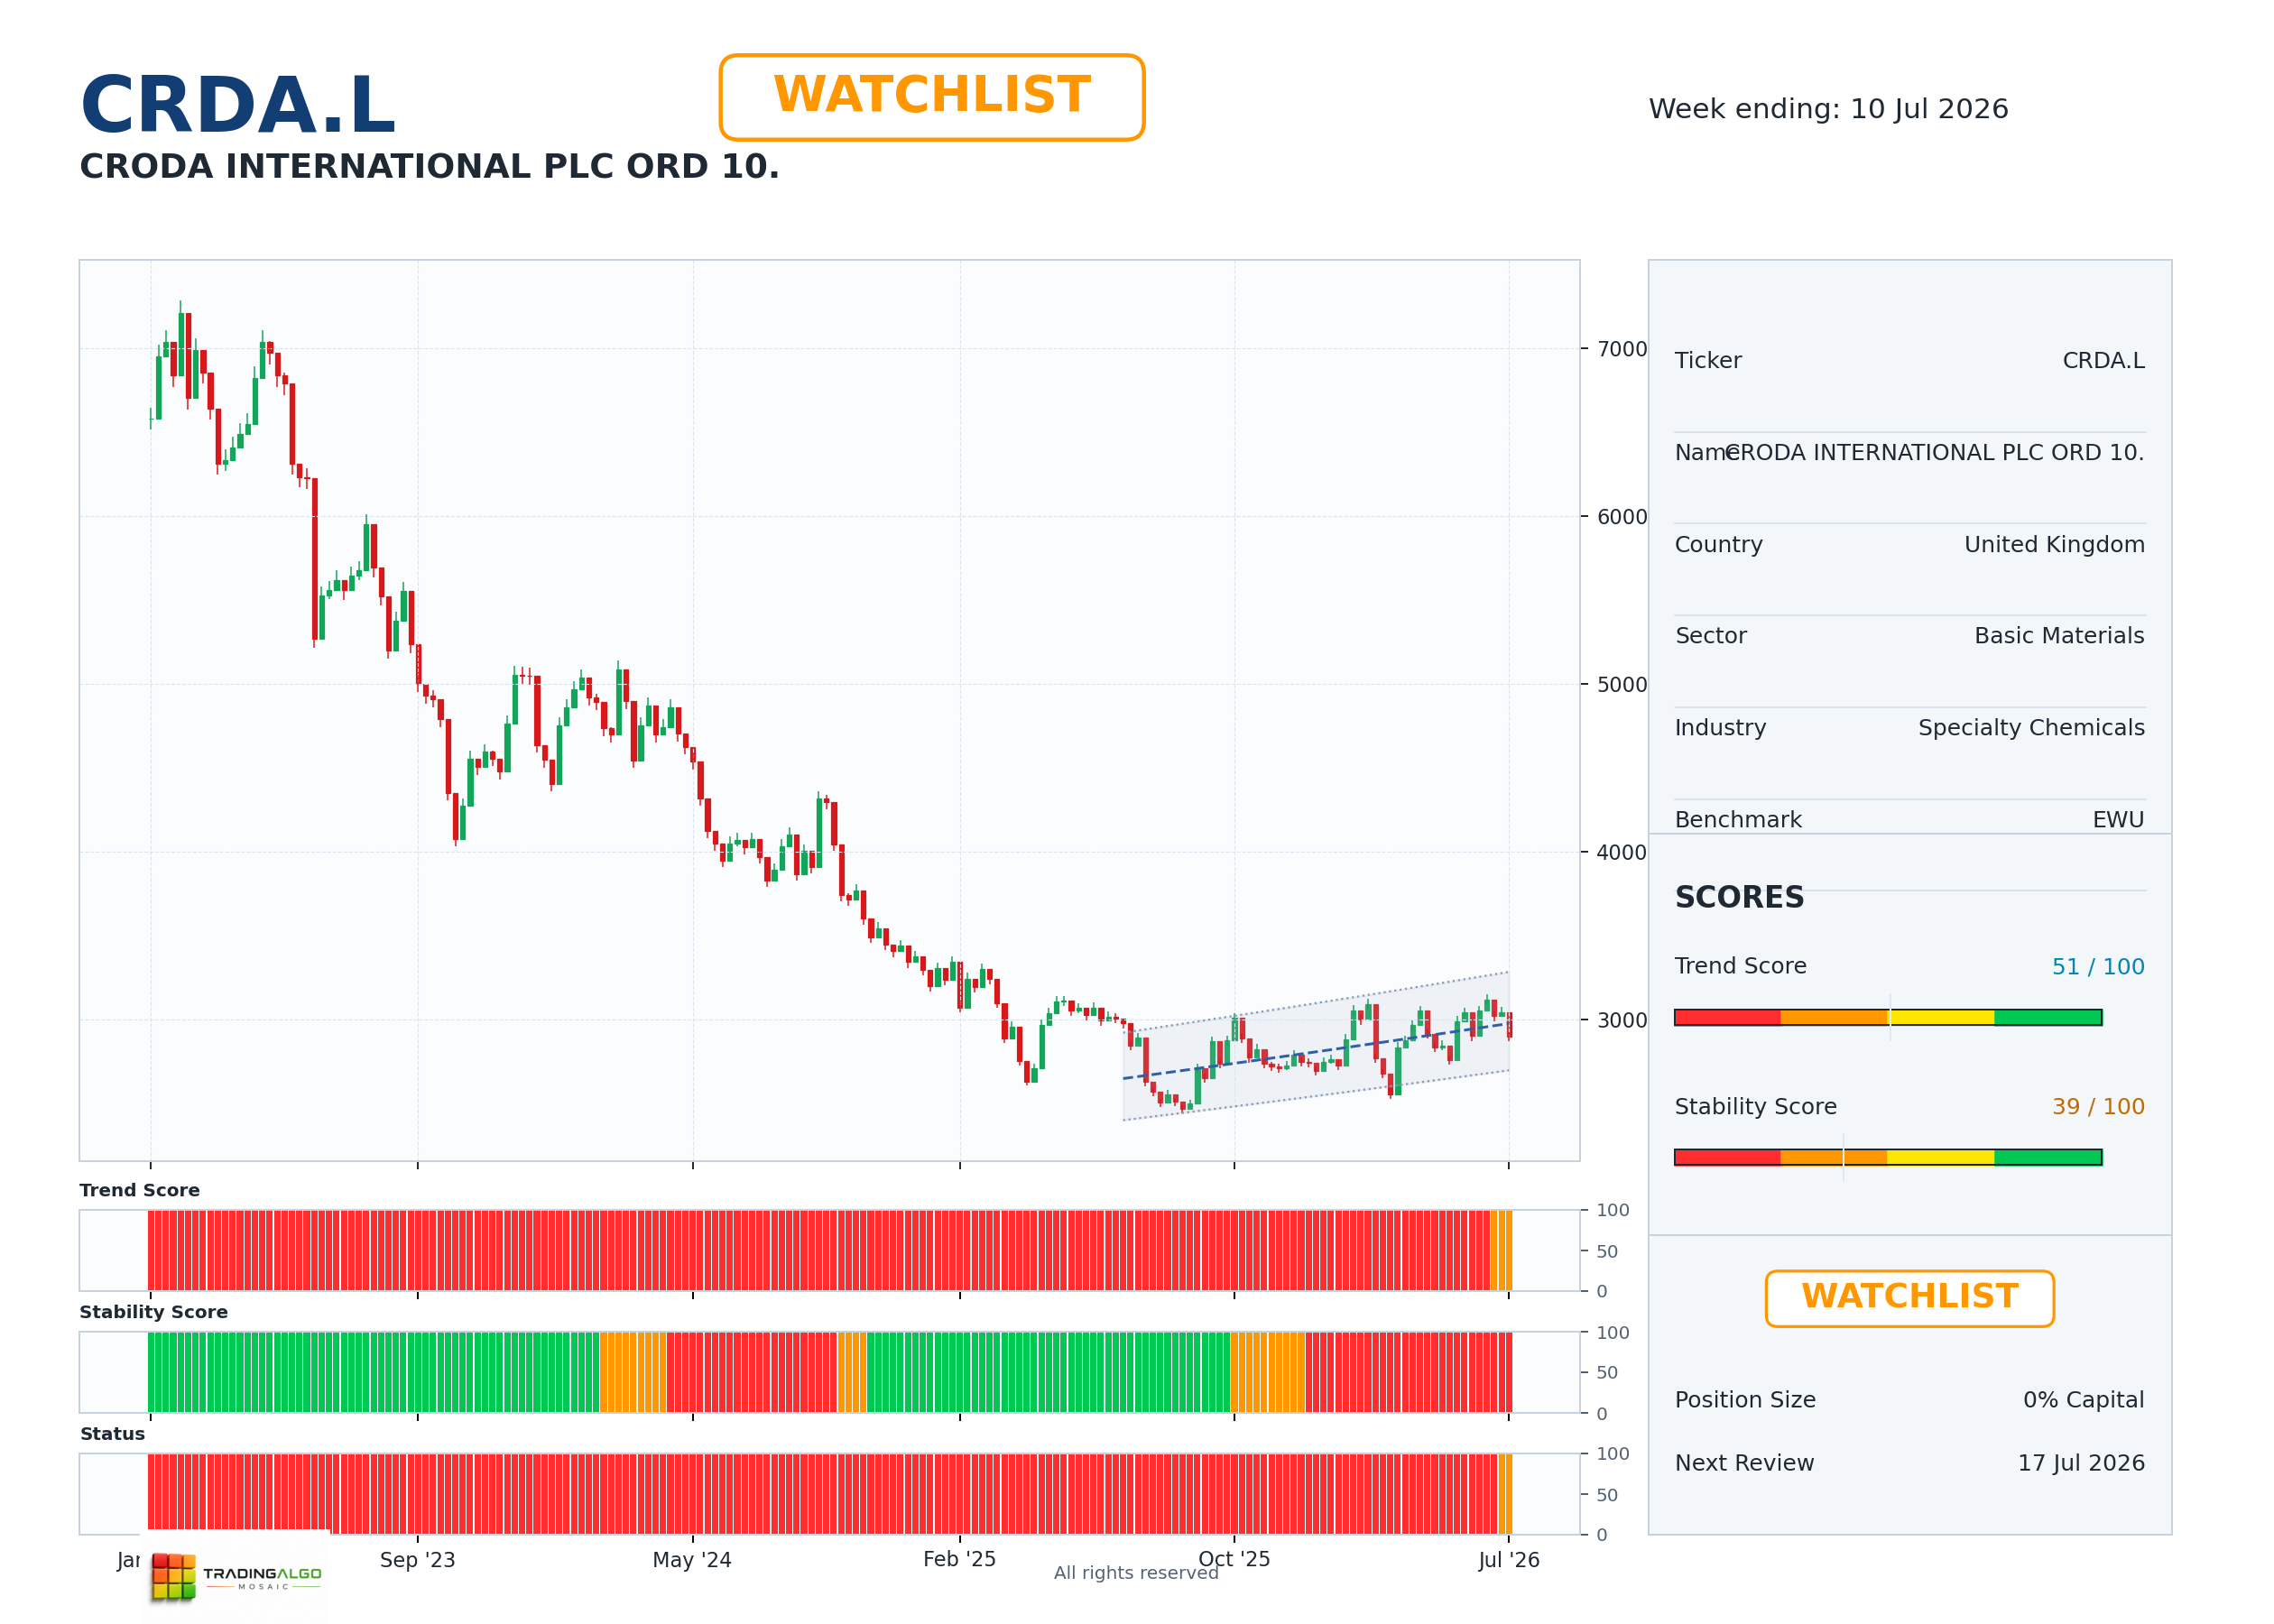This screenshot has width=2274, height=1624.
Task: Click the 6000 price axis label
Action: coord(1621,517)
